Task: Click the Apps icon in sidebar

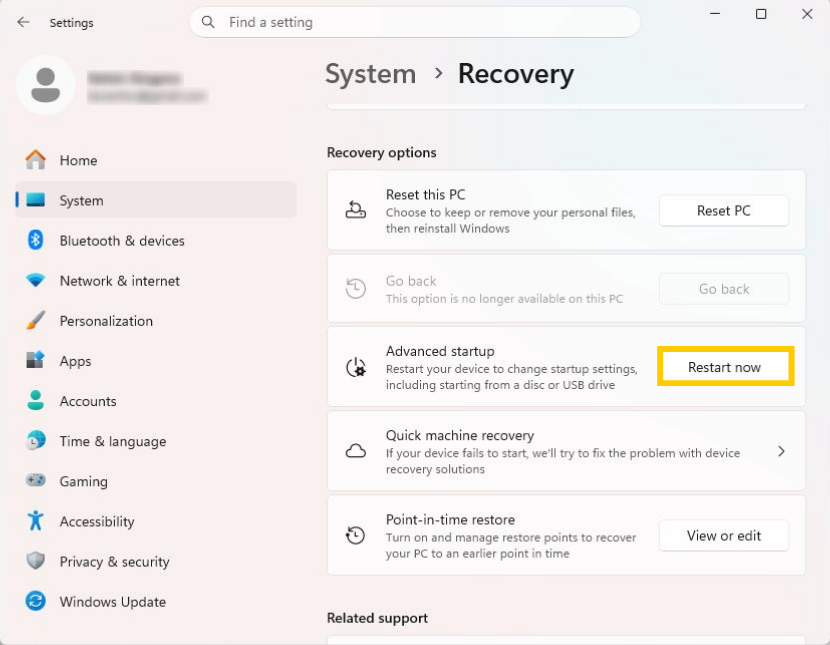Action: [x=35, y=360]
